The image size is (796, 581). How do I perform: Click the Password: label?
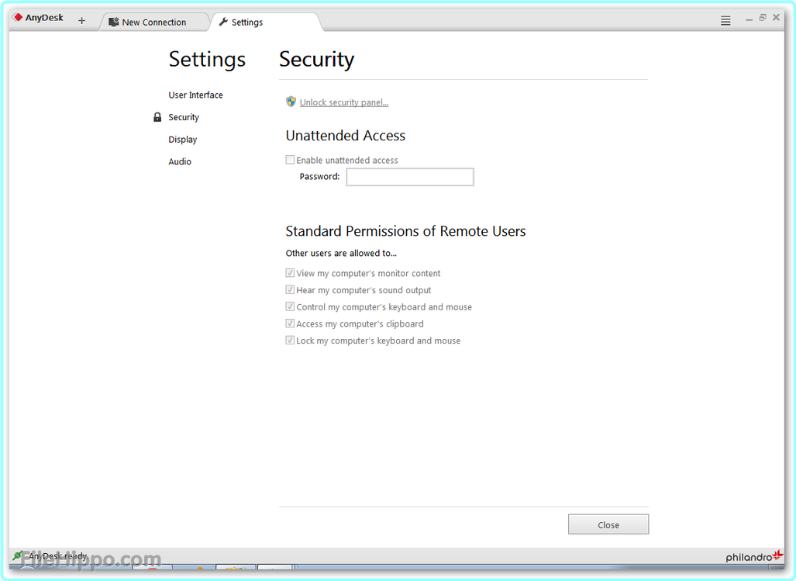[319, 177]
